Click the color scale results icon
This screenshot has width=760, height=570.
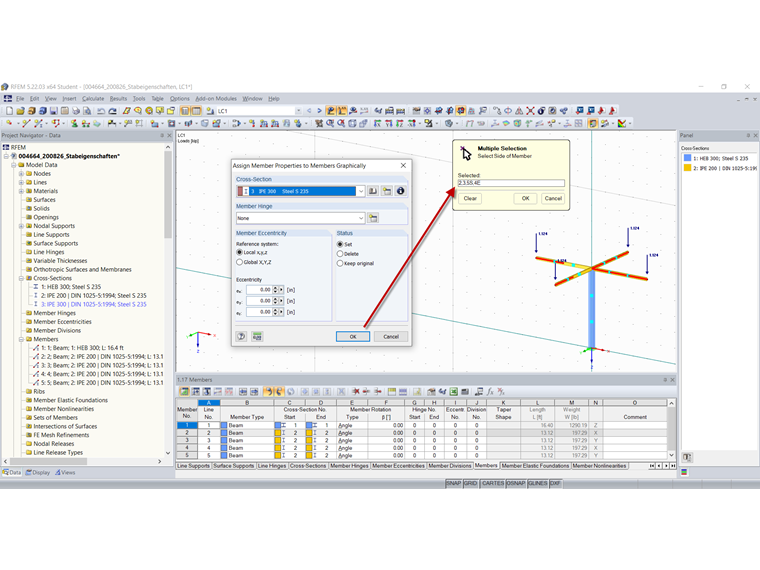tap(622, 124)
